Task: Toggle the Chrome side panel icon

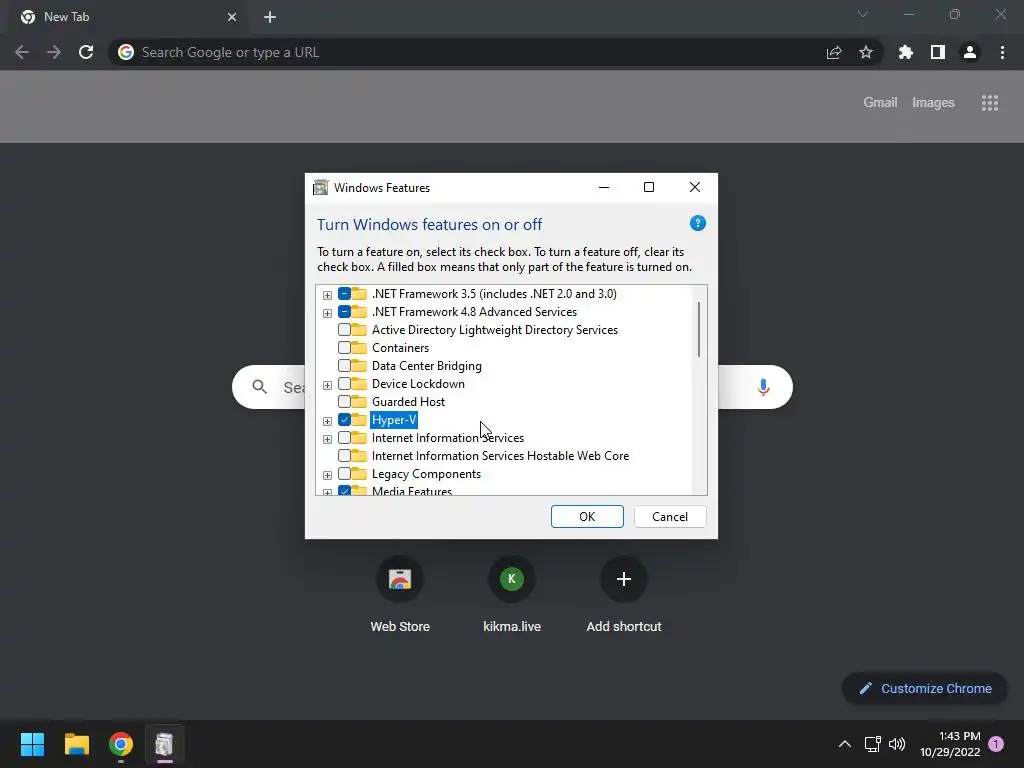Action: [938, 52]
